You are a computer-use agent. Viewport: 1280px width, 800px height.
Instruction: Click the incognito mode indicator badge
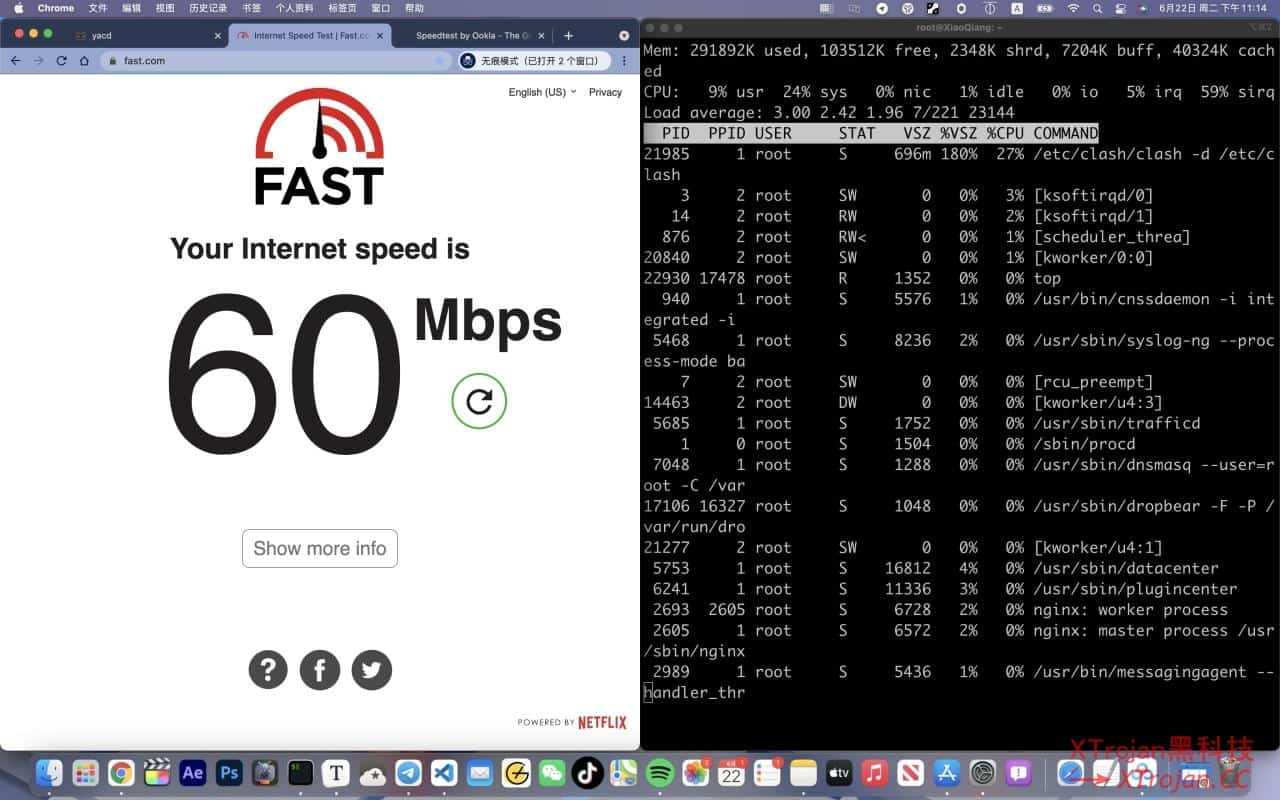tap(533, 61)
